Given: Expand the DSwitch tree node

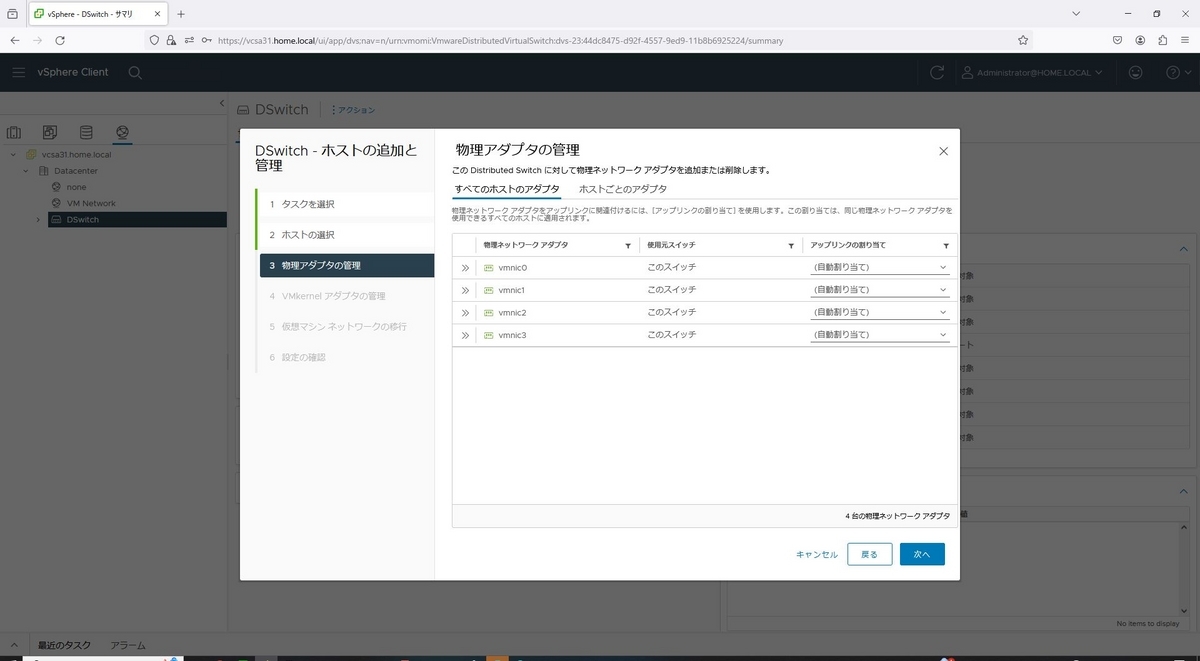Looking at the screenshot, I should point(39,219).
